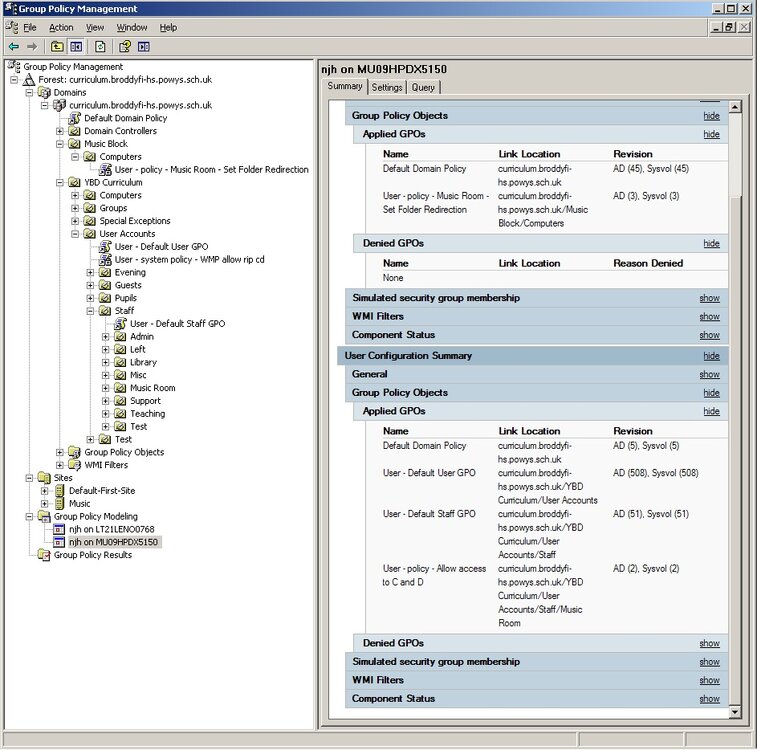Click the report scrollbar up arrow
The height and width of the screenshot is (750, 757).
click(735, 107)
